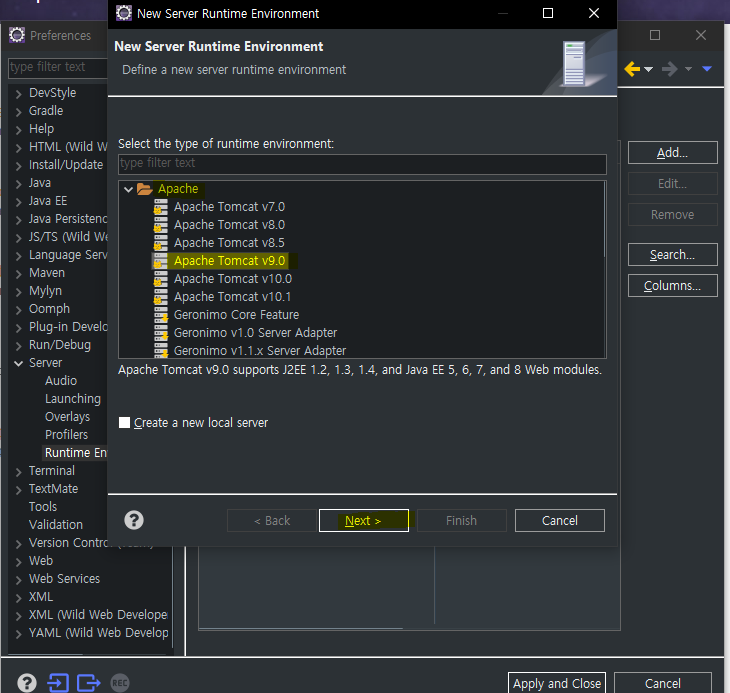Cancel the New Server Runtime wizard
Viewport: 730px width, 693px height.
560,520
